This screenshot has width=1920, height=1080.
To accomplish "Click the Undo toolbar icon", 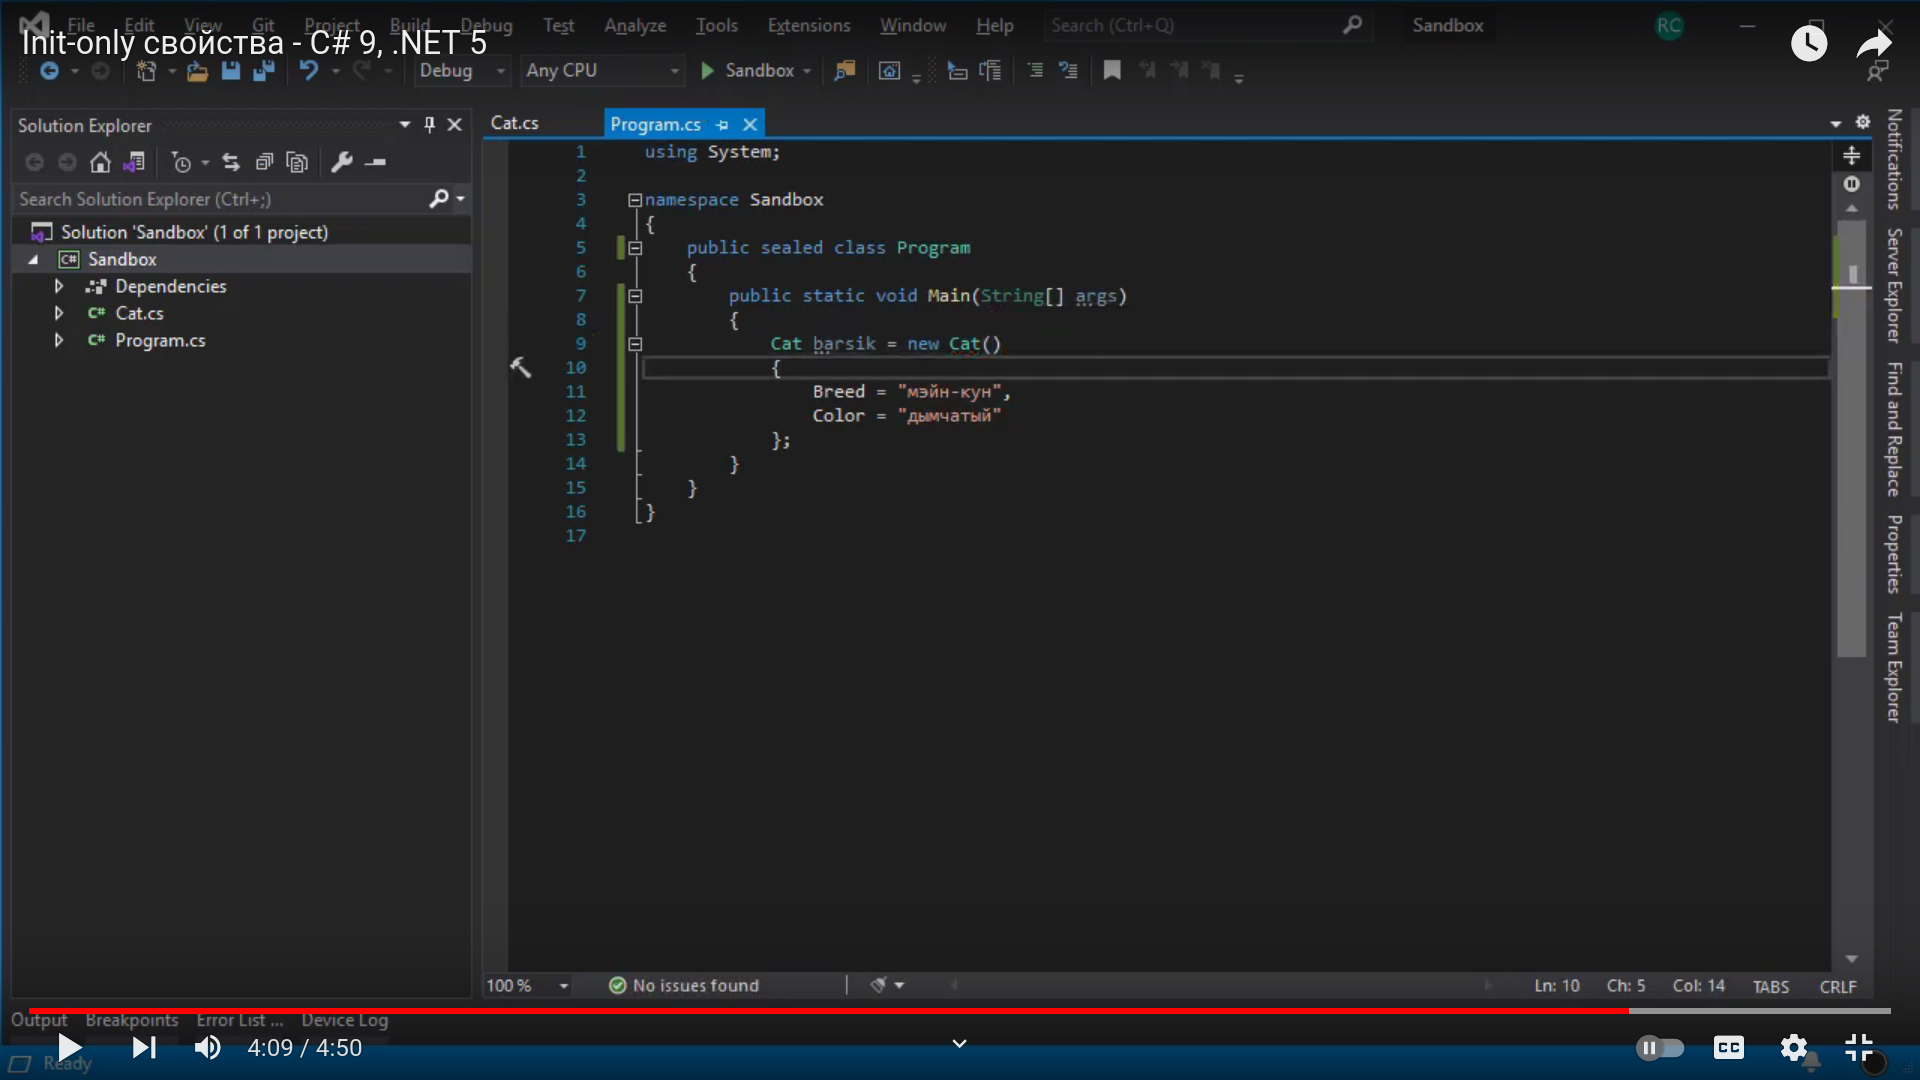I will (x=309, y=70).
